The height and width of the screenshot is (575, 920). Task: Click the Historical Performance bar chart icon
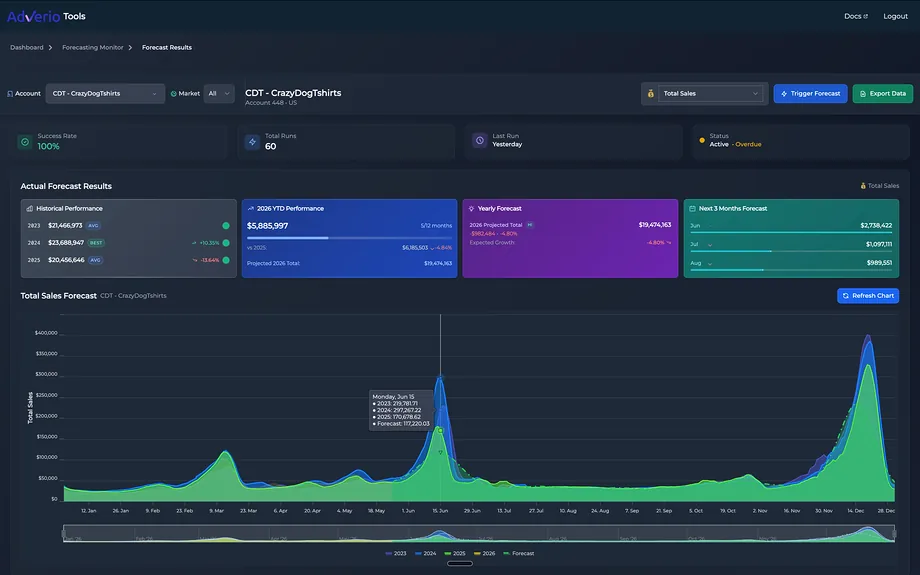(30, 208)
